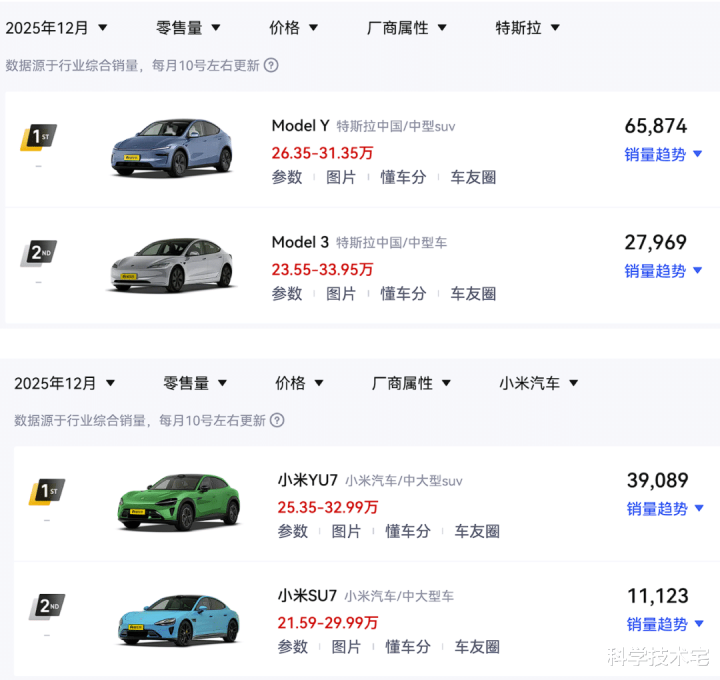
Task: Open 图片 link for 小米YU7
Action: [x=346, y=532]
